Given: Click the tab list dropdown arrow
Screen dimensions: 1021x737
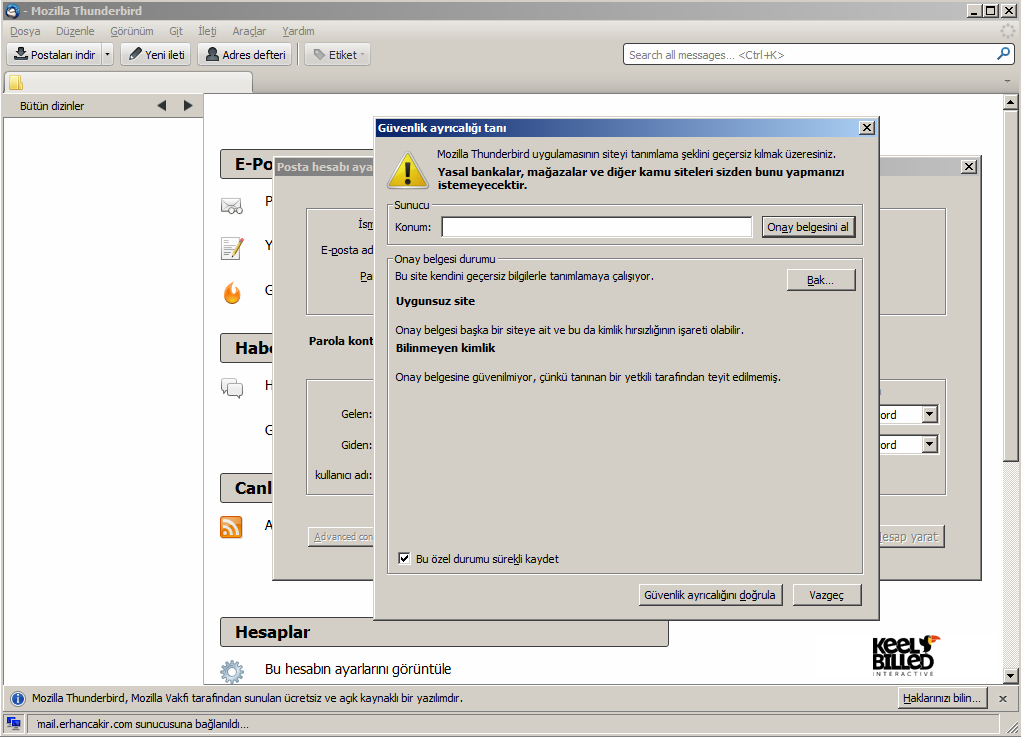Looking at the screenshot, I should pyautogui.click(x=1008, y=81).
